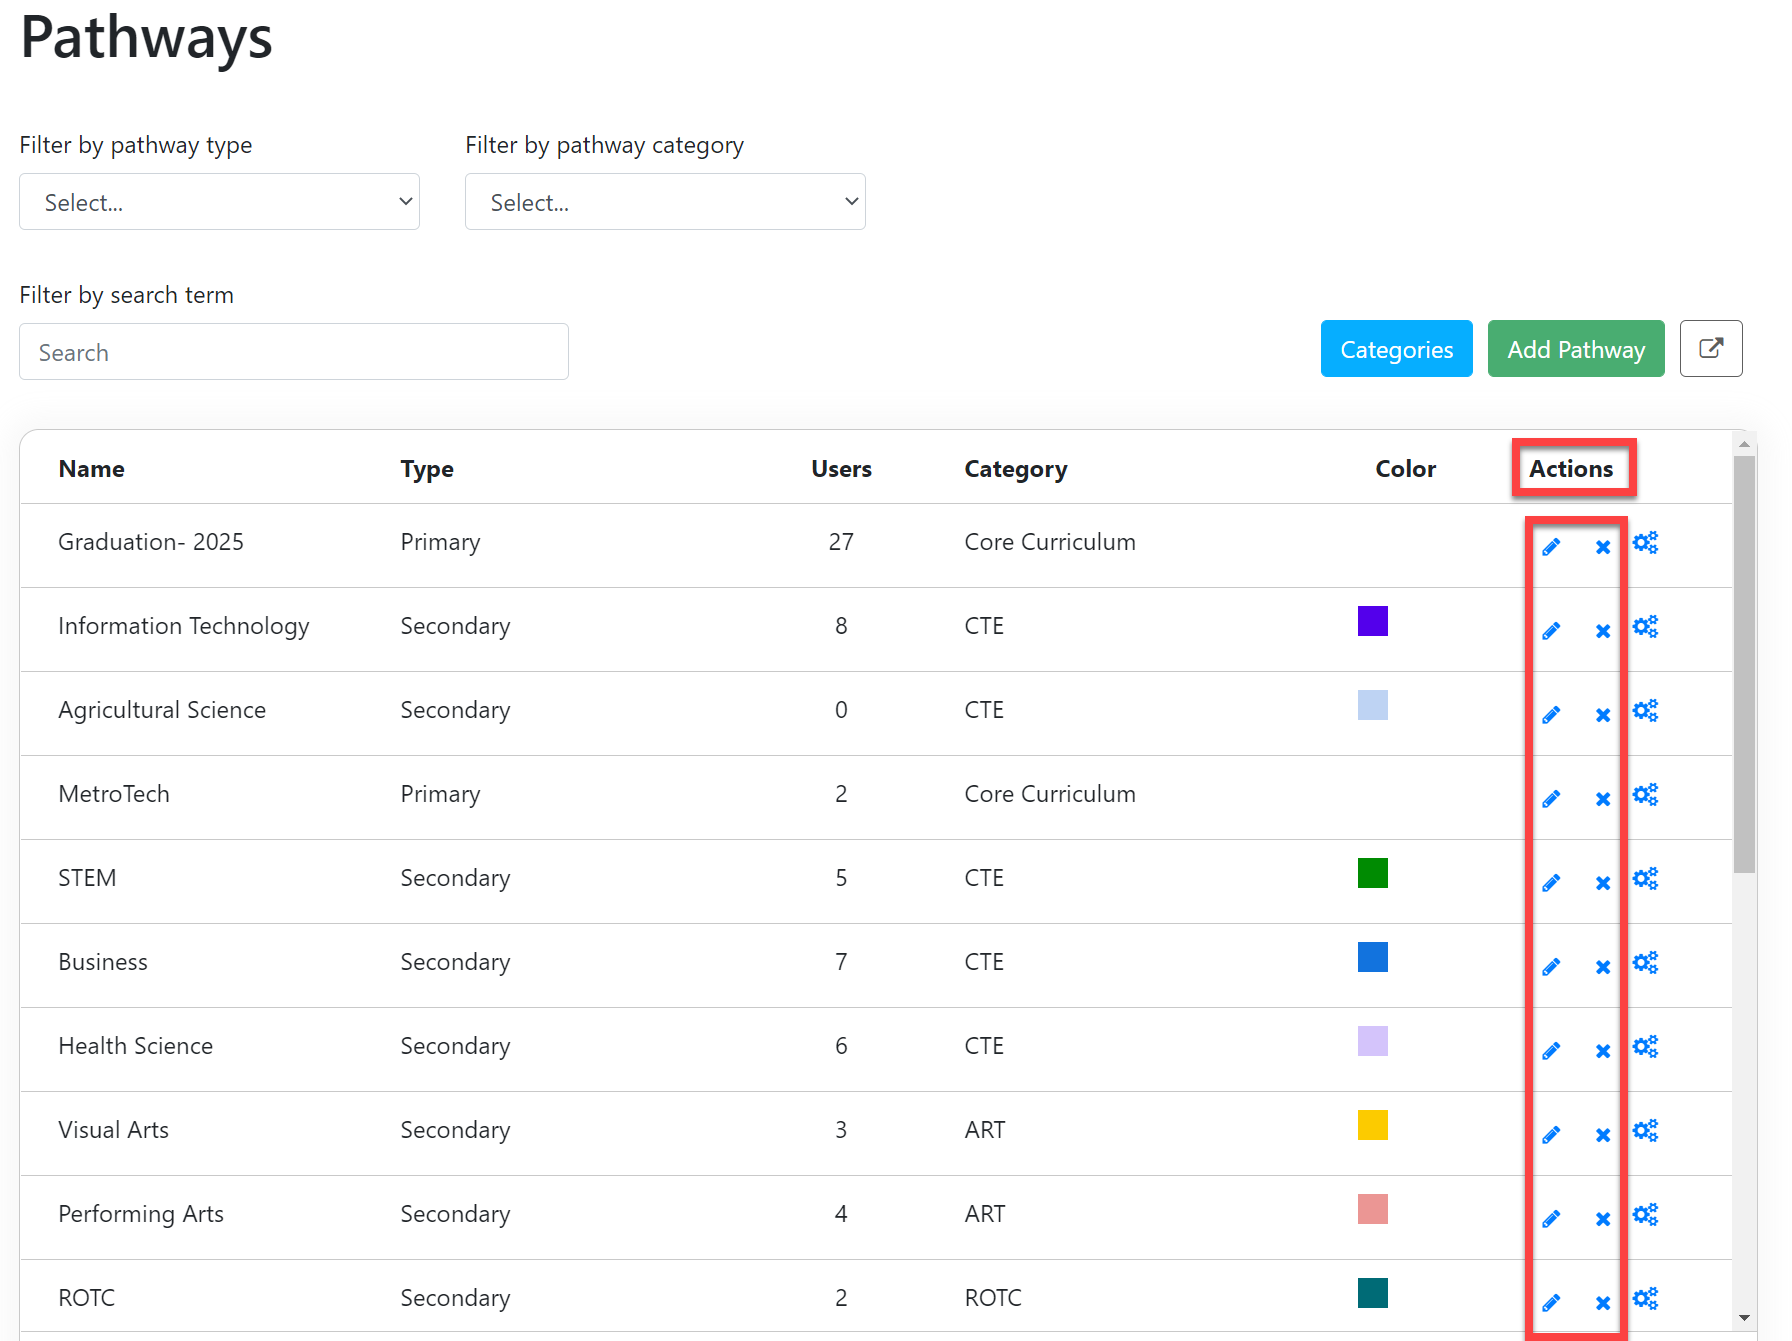Click the green STEM color swatch

(1373, 873)
